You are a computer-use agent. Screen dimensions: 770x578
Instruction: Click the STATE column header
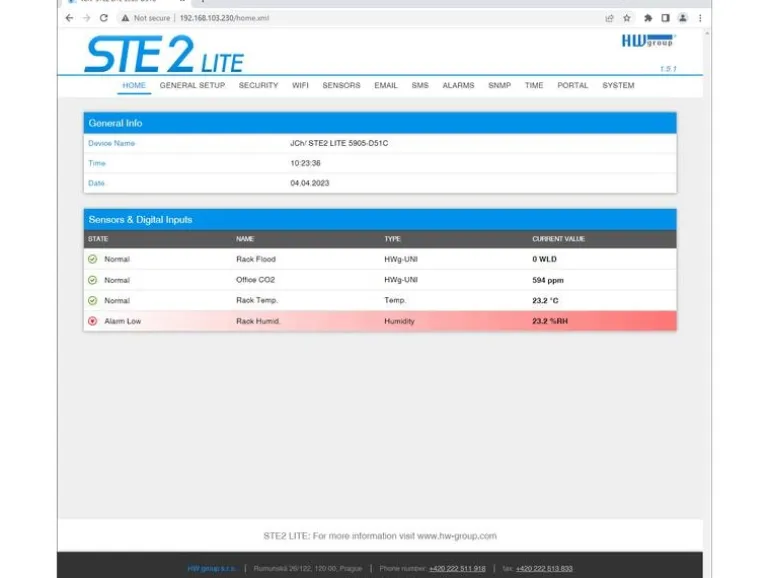(x=98, y=239)
